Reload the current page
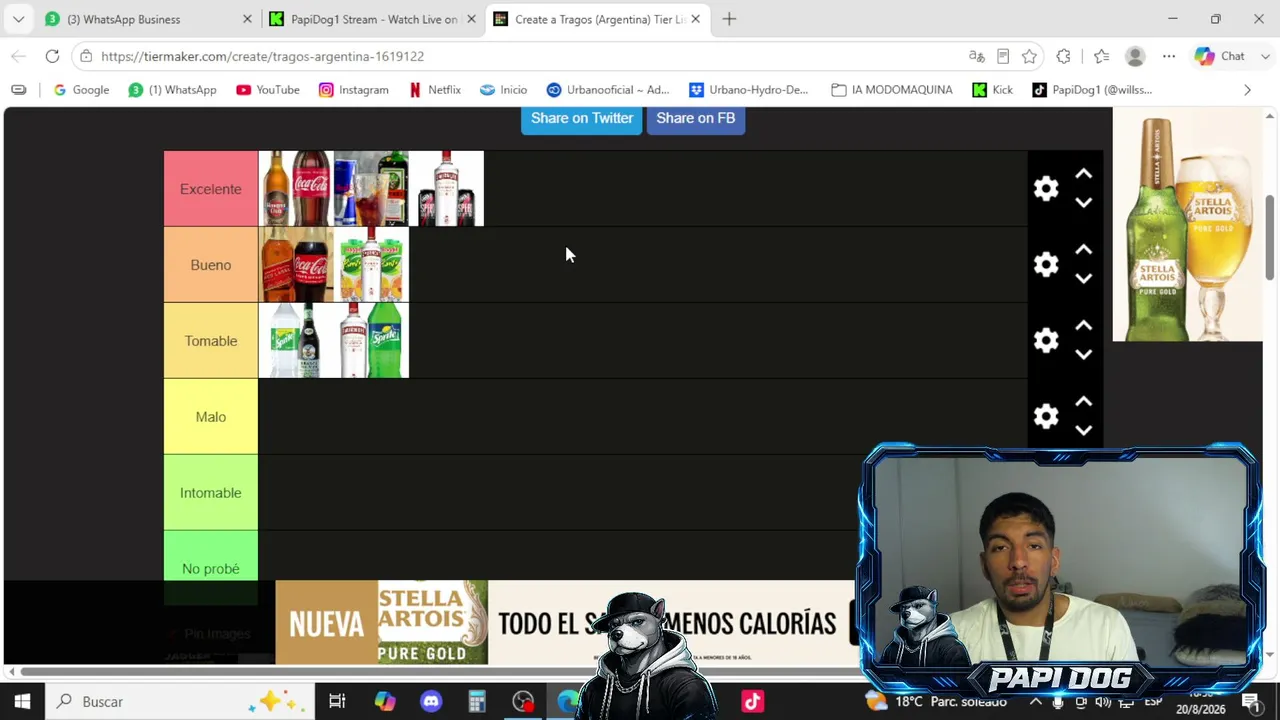The image size is (1280, 720). [x=52, y=56]
